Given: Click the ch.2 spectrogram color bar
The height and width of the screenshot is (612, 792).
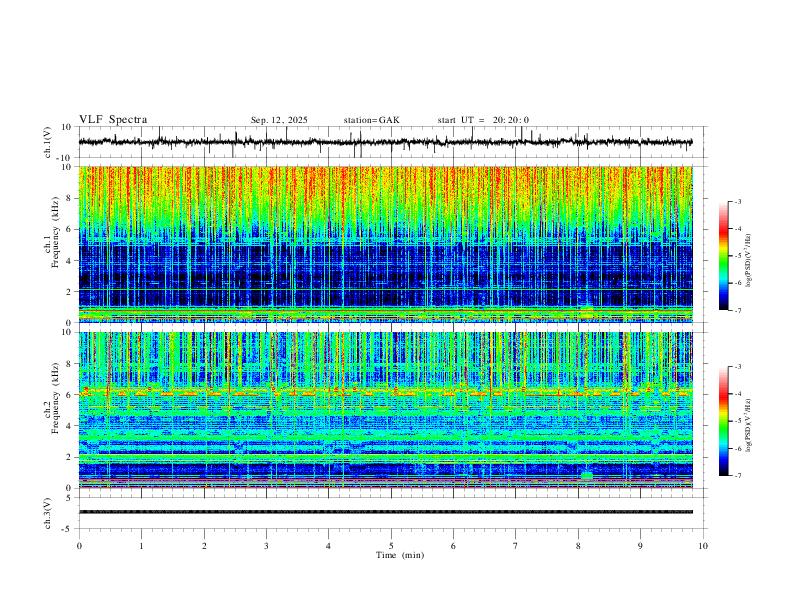Looking at the screenshot, I should (x=724, y=421).
